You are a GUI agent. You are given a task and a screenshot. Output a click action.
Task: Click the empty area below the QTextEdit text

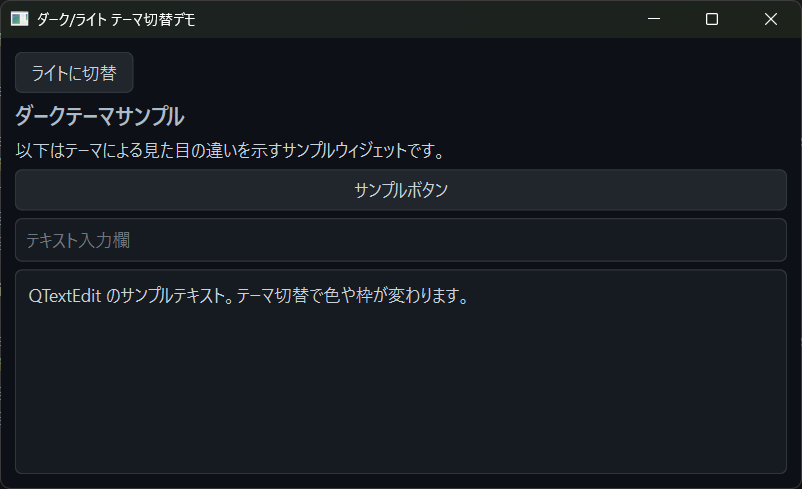tap(400, 400)
